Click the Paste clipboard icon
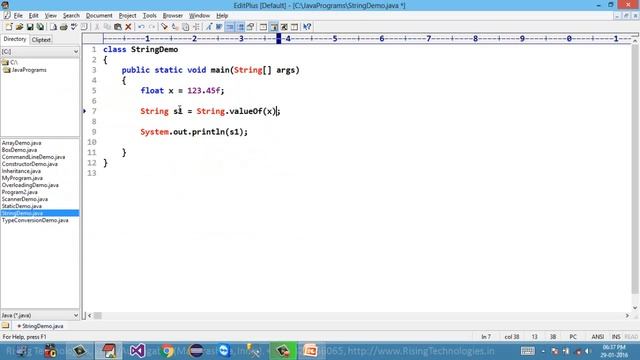This screenshot has width=640, height=360. [x=118, y=27]
